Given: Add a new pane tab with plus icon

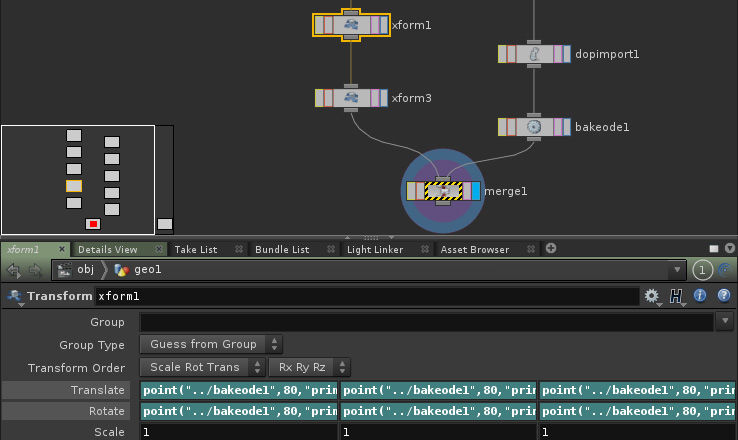Looking at the screenshot, I should pyautogui.click(x=551, y=249).
